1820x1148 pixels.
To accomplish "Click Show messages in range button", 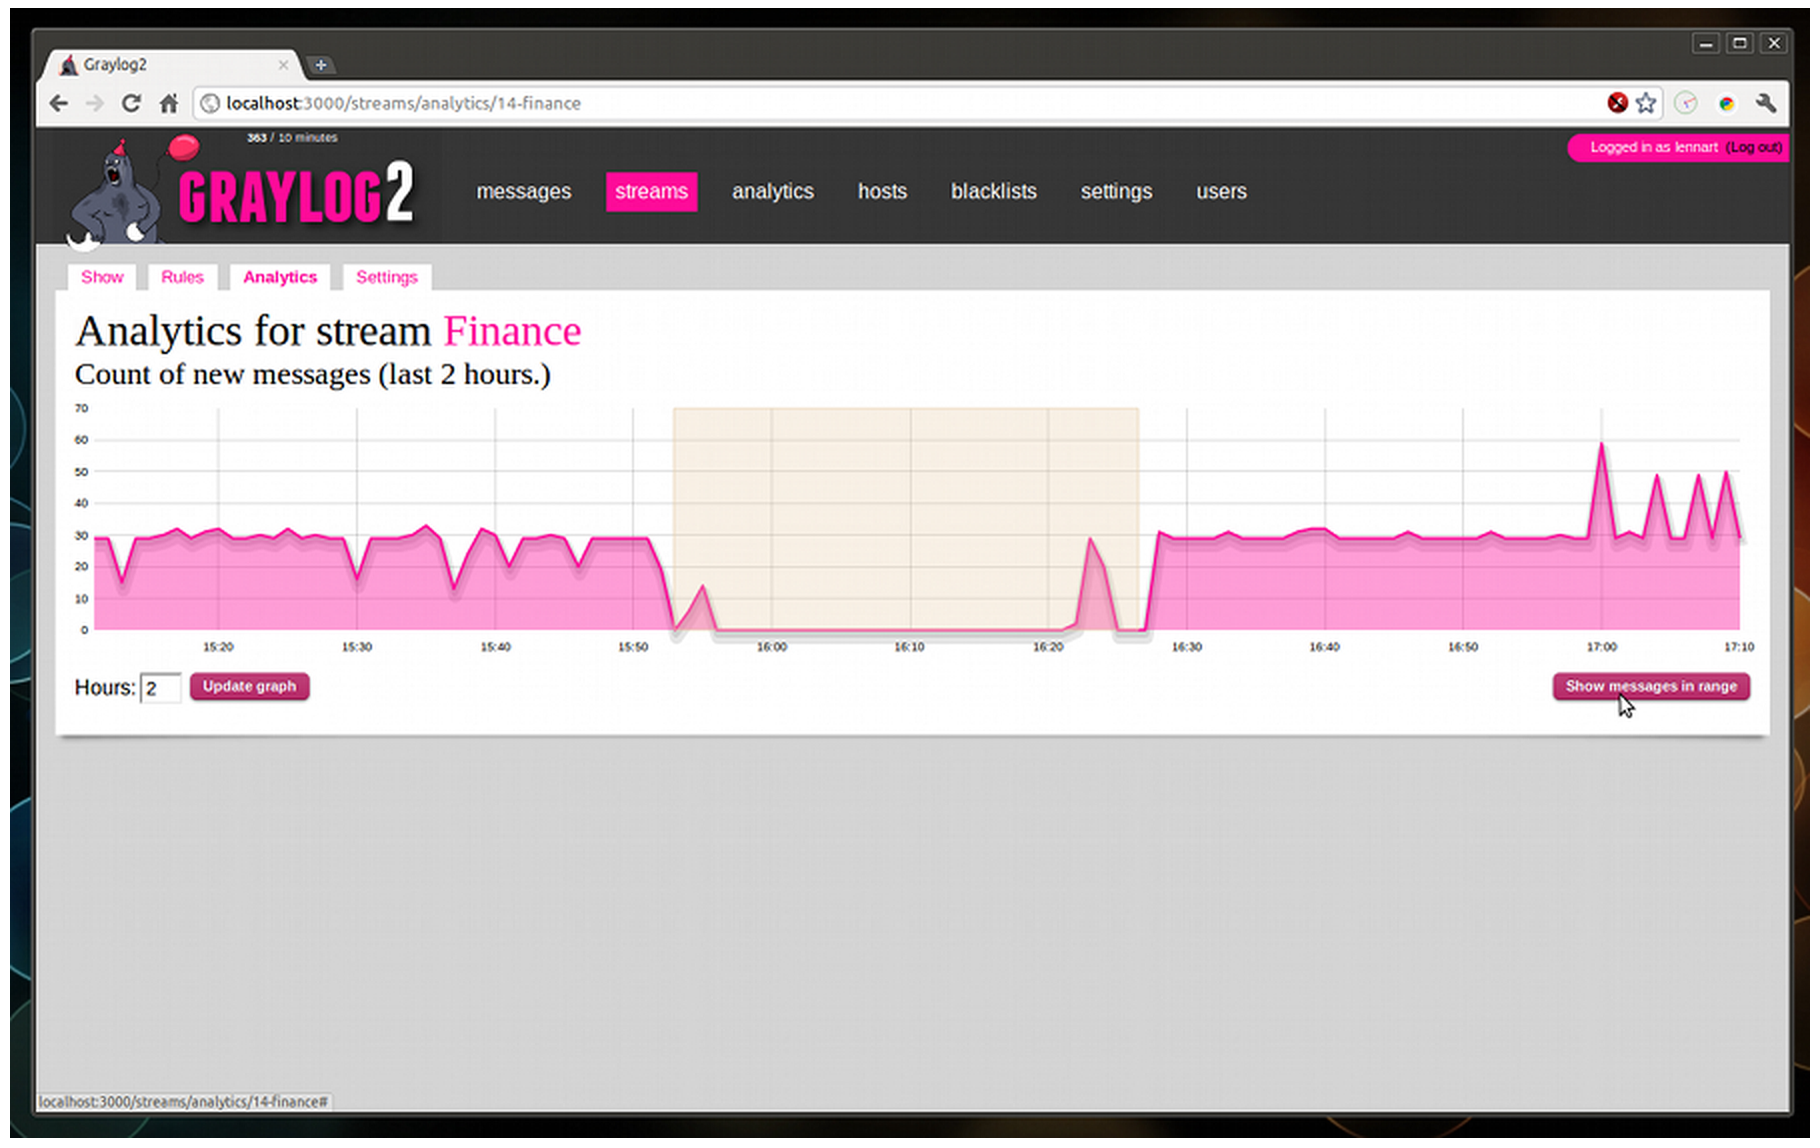I will 1651,686.
